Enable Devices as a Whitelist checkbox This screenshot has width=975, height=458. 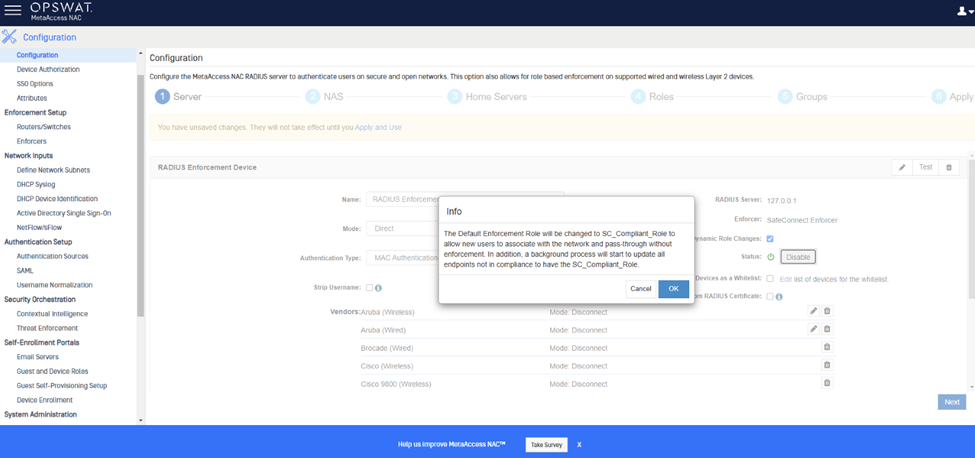[770, 278]
